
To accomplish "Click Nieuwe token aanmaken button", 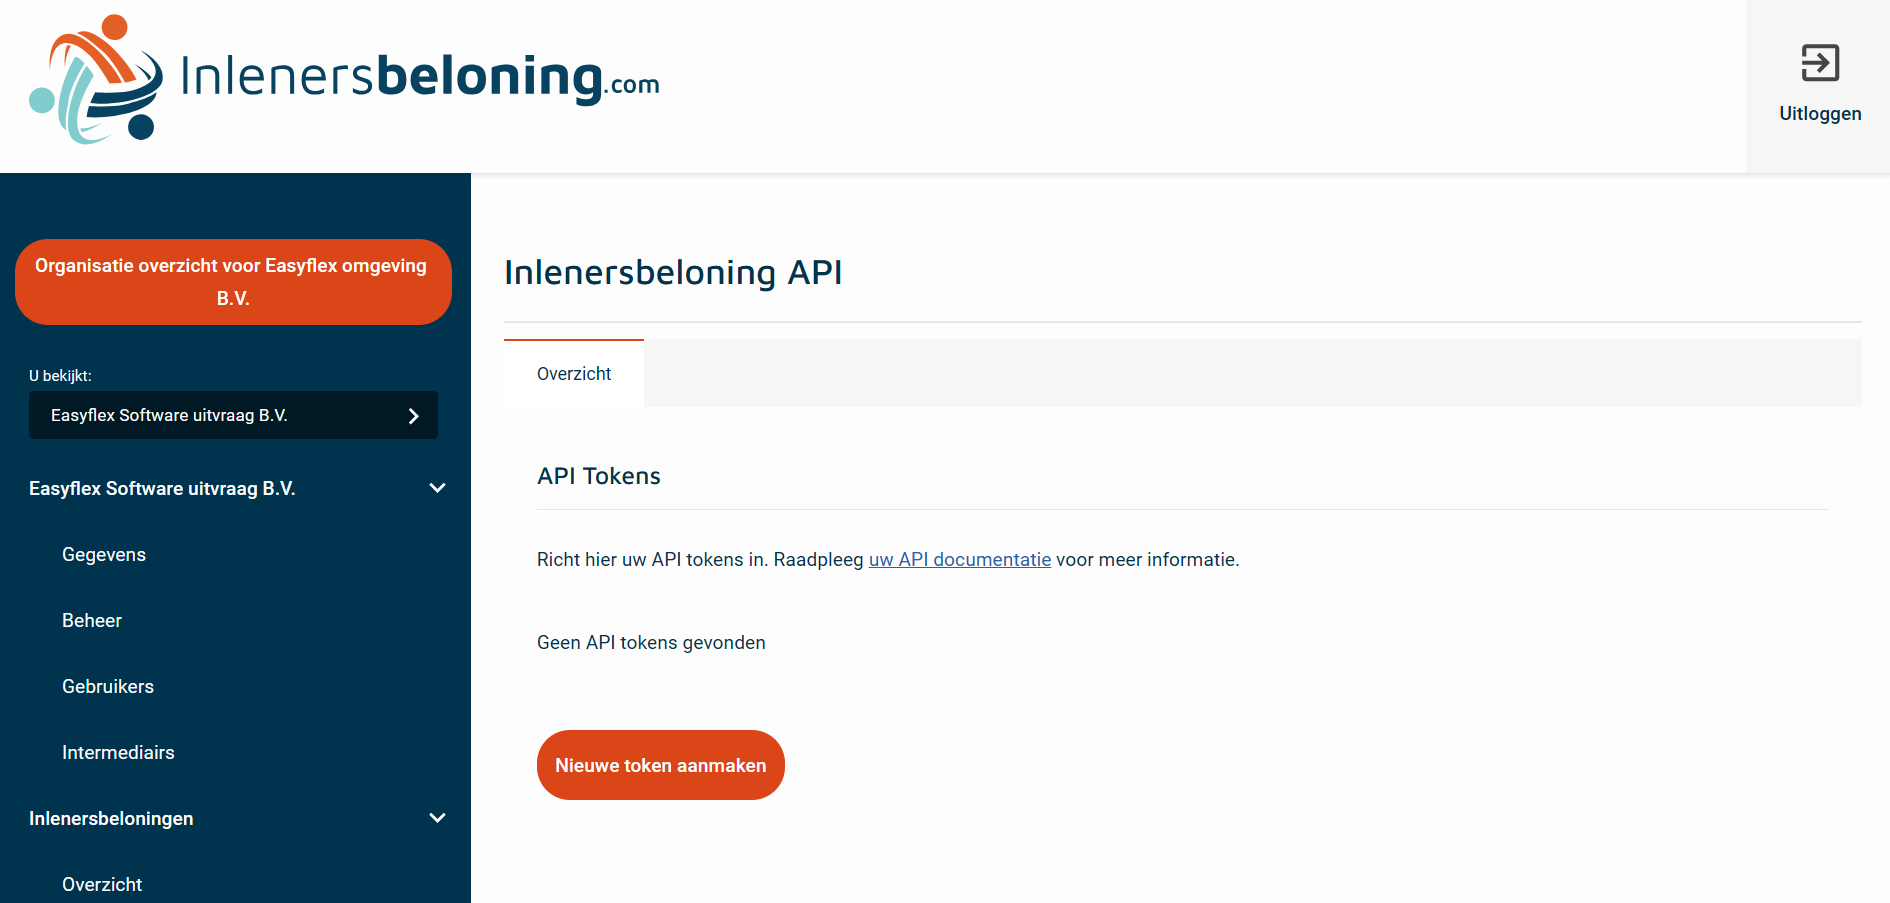I will [661, 765].
